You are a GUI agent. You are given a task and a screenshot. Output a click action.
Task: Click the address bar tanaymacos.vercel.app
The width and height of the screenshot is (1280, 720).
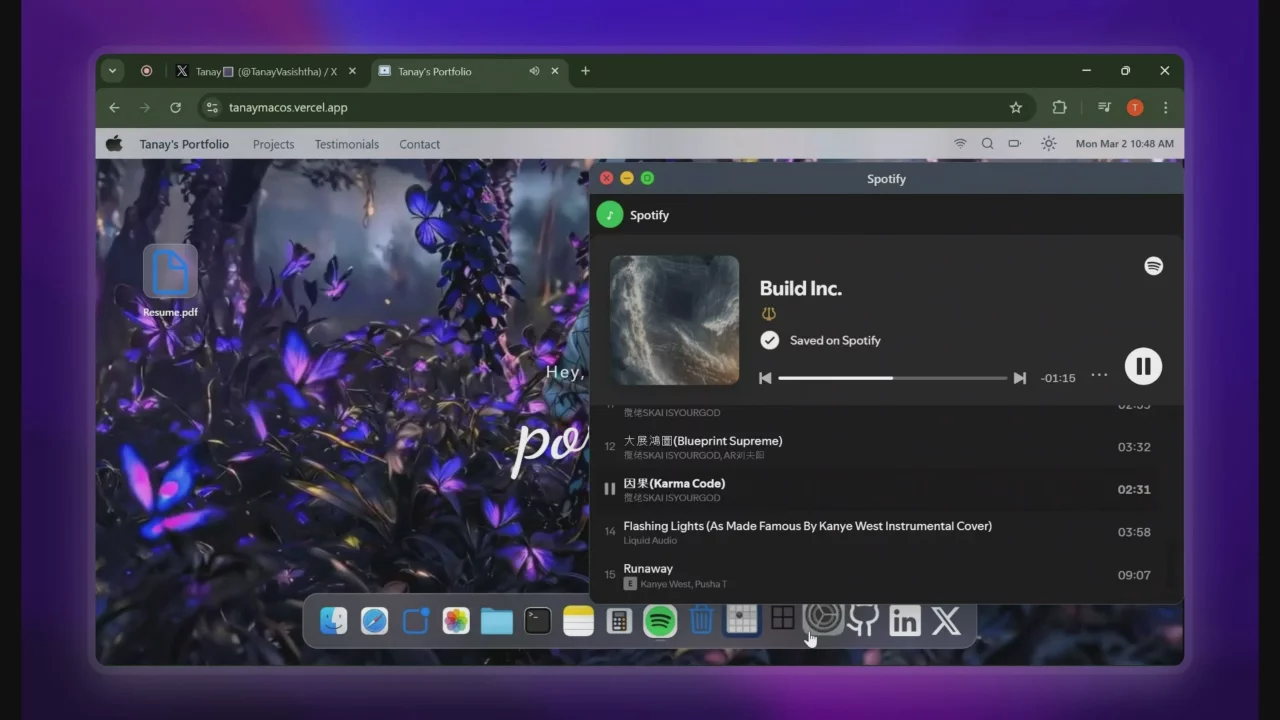(615, 107)
